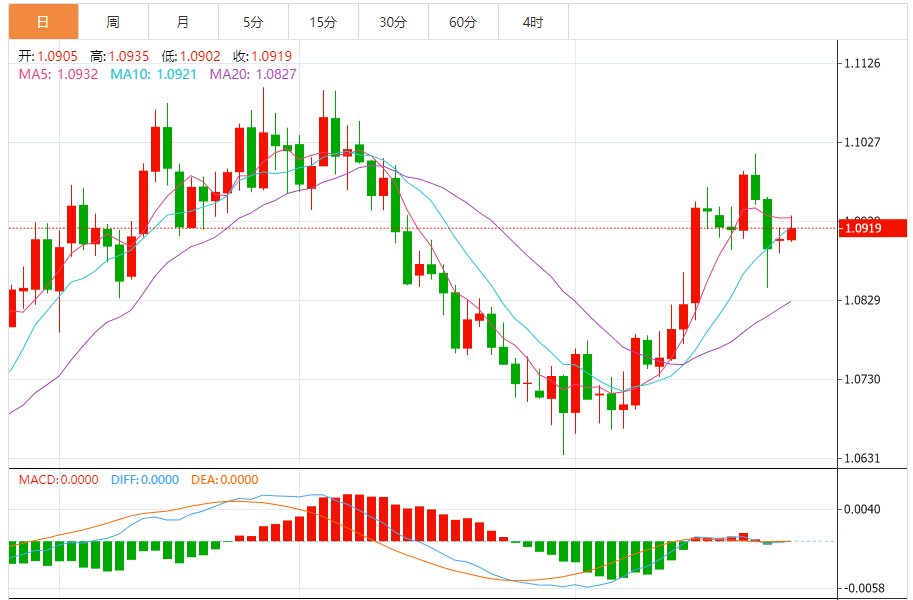Click the 1.1027 price axis label

click(862, 142)
